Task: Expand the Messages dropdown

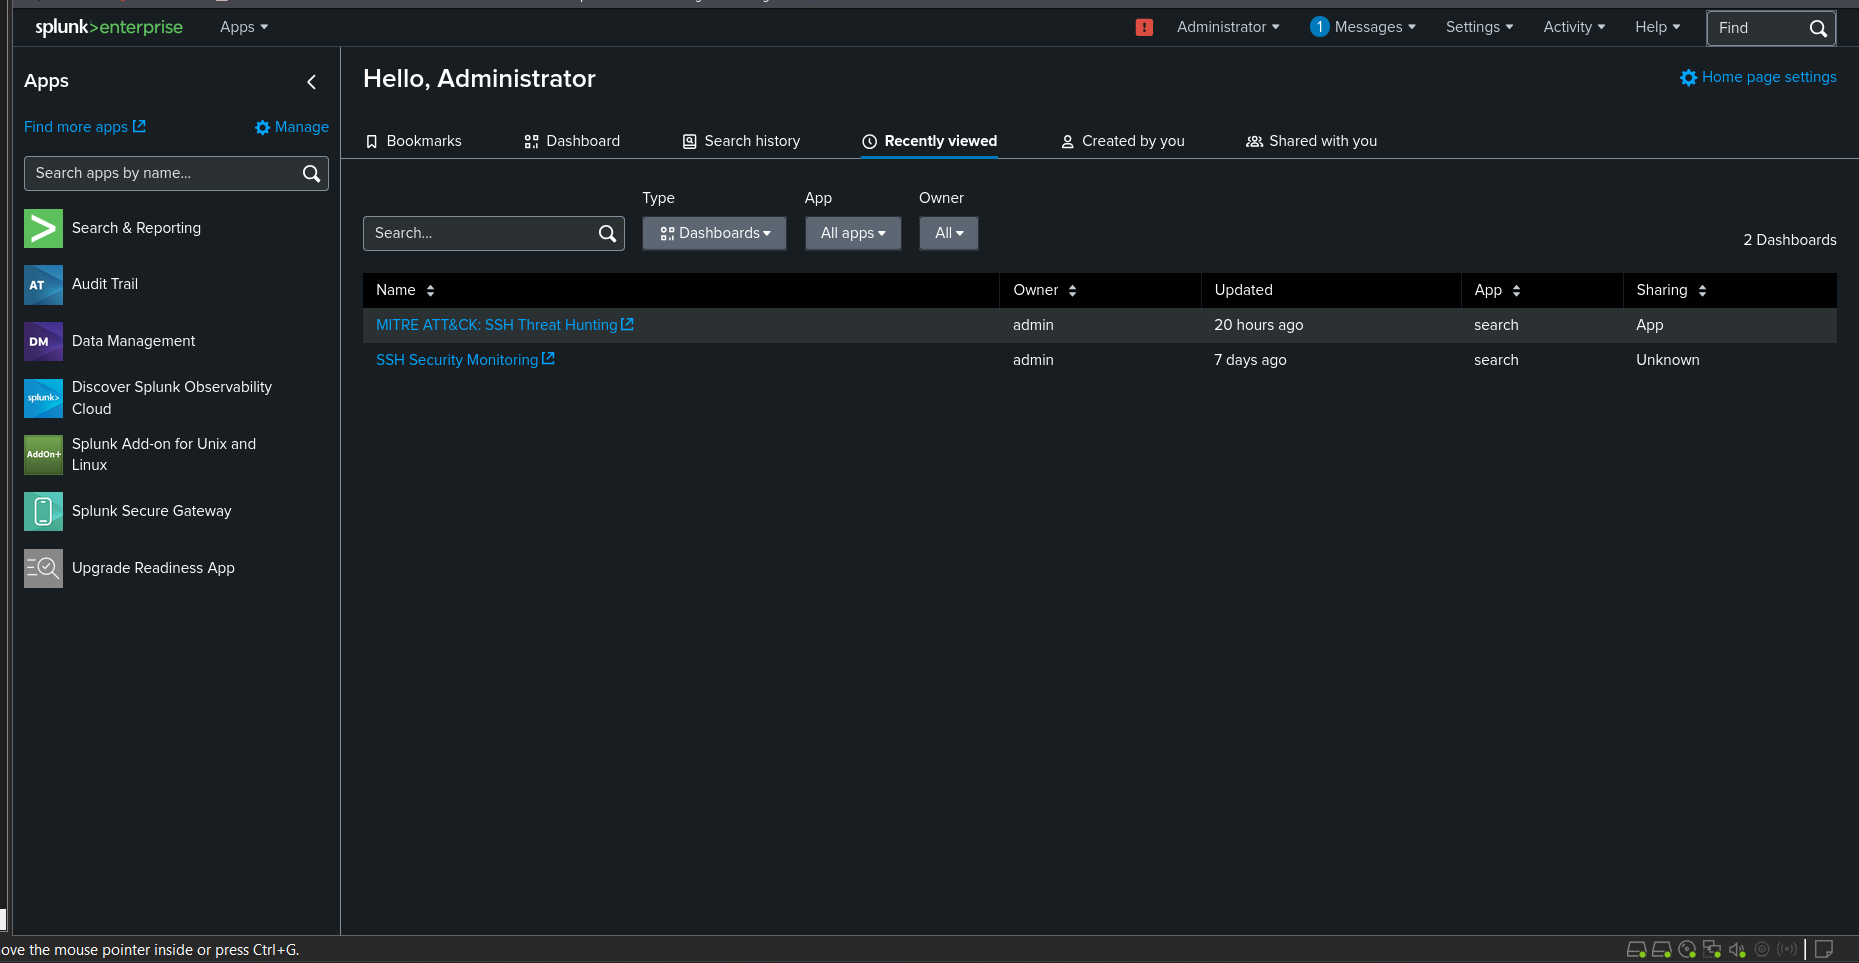Action: (x=1375, y=27)
